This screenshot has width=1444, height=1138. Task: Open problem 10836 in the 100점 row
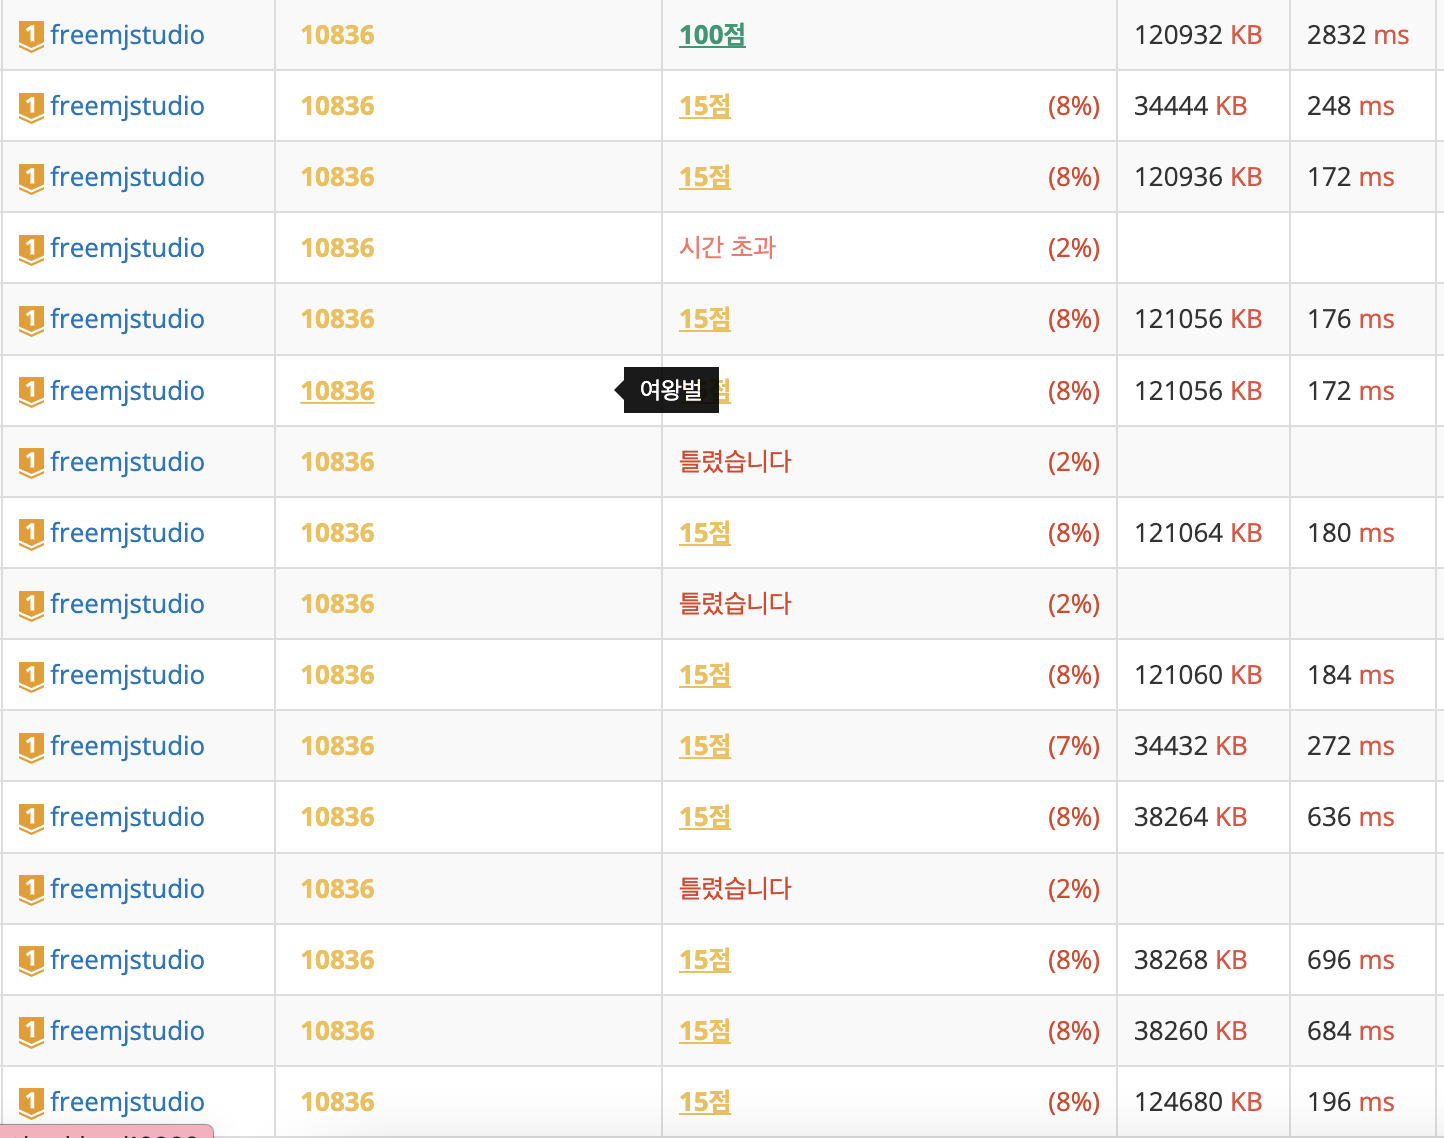[x=337, y=35]
